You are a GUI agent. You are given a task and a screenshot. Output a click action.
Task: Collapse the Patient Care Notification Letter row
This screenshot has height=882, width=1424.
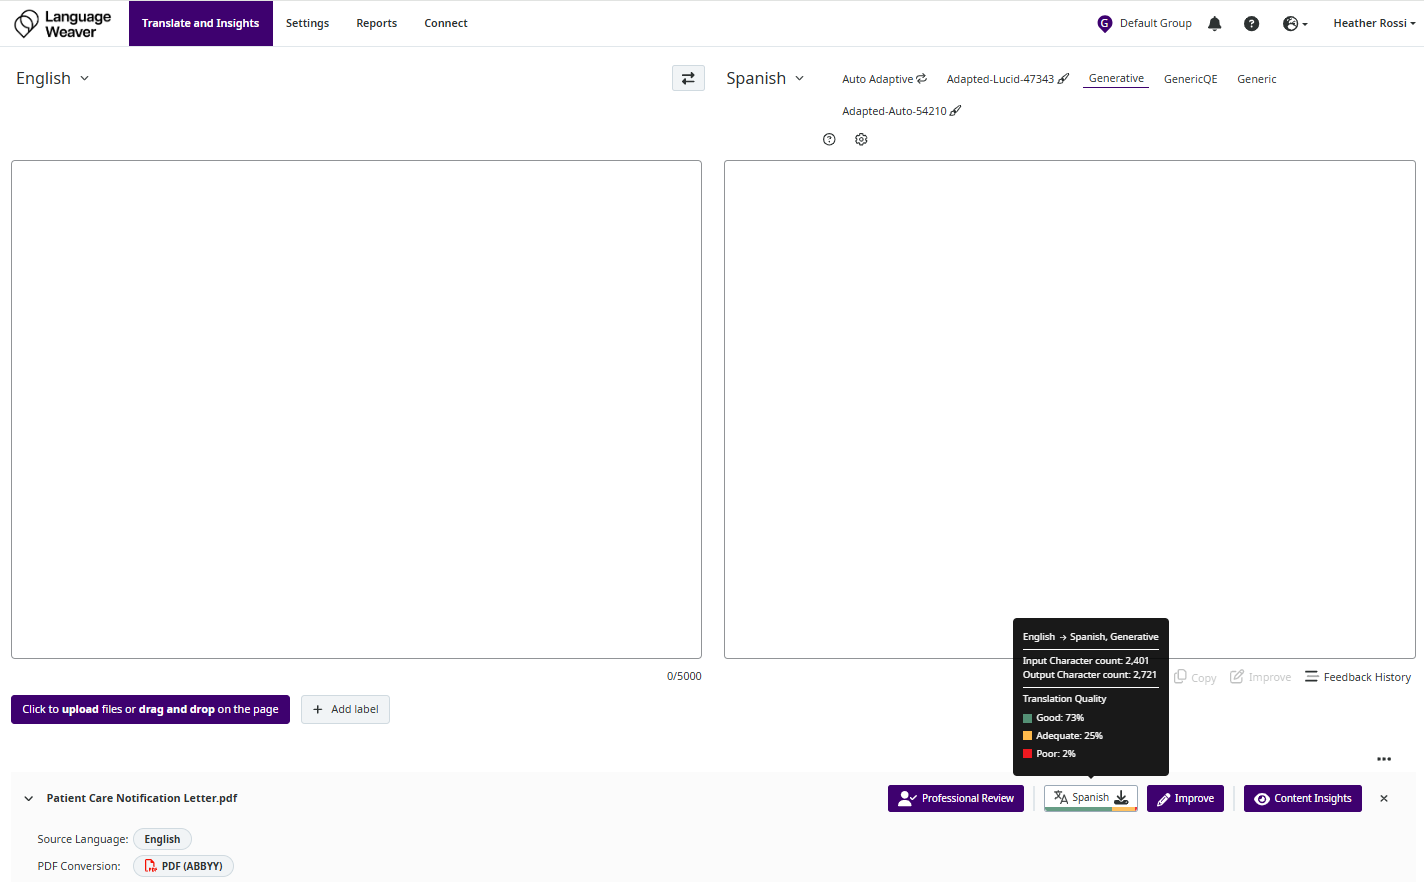[x=29, y=798]
